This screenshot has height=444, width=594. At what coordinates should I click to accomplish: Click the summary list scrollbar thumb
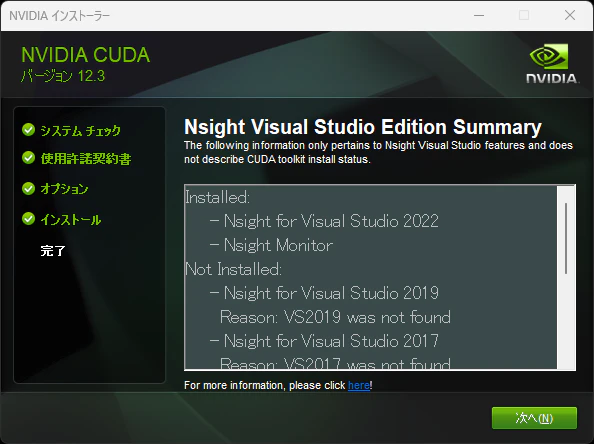(566, 238)
